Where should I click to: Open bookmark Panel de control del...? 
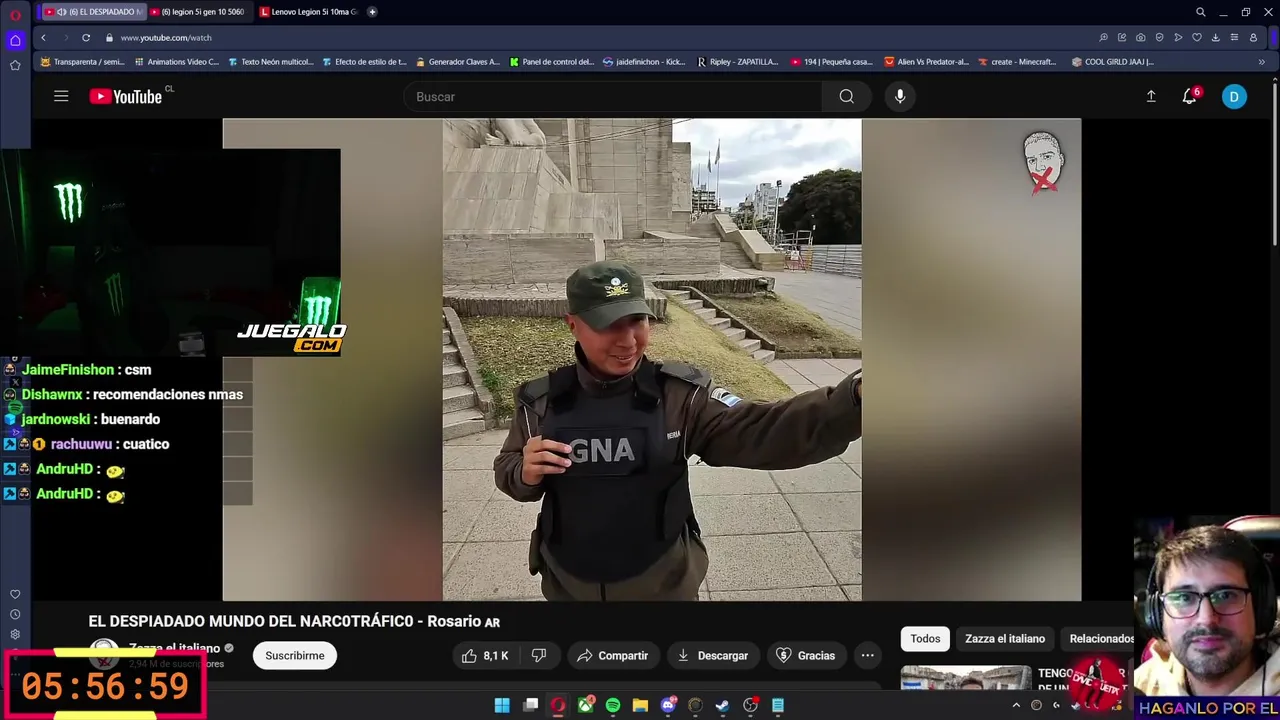click(552, 62)
